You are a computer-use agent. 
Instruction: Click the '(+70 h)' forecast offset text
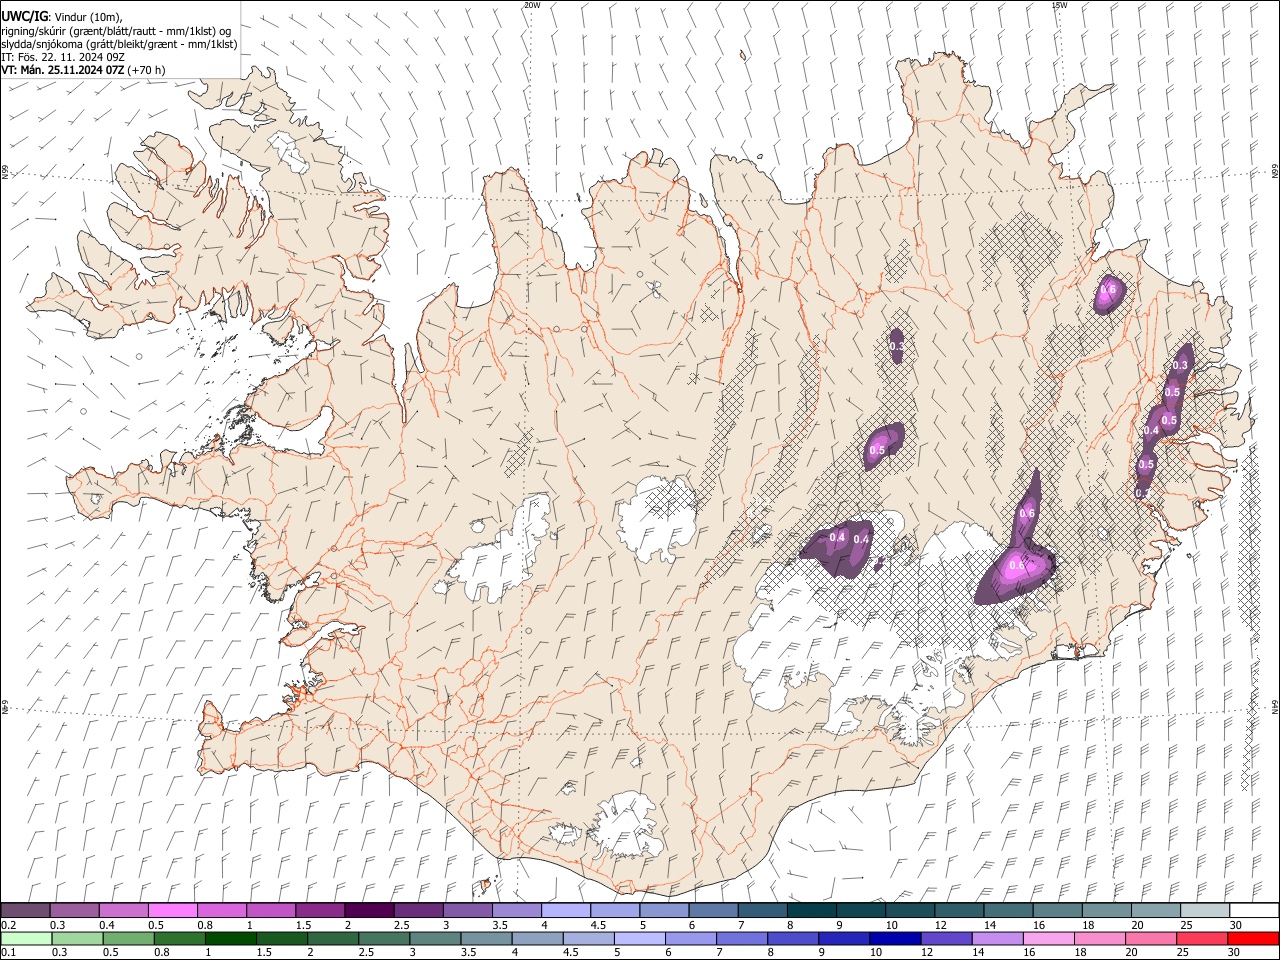(147, 70)
